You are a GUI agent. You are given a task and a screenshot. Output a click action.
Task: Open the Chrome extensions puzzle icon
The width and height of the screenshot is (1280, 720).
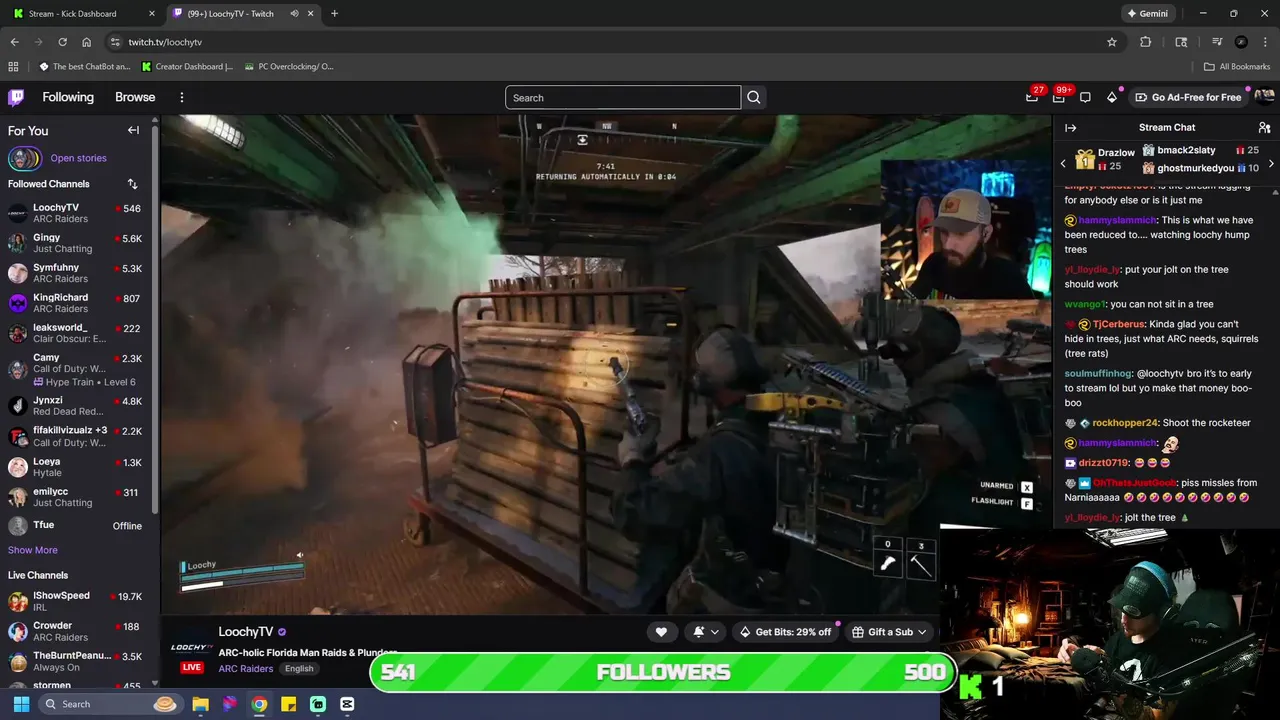pyautogui.click(x=1146, y=42)
